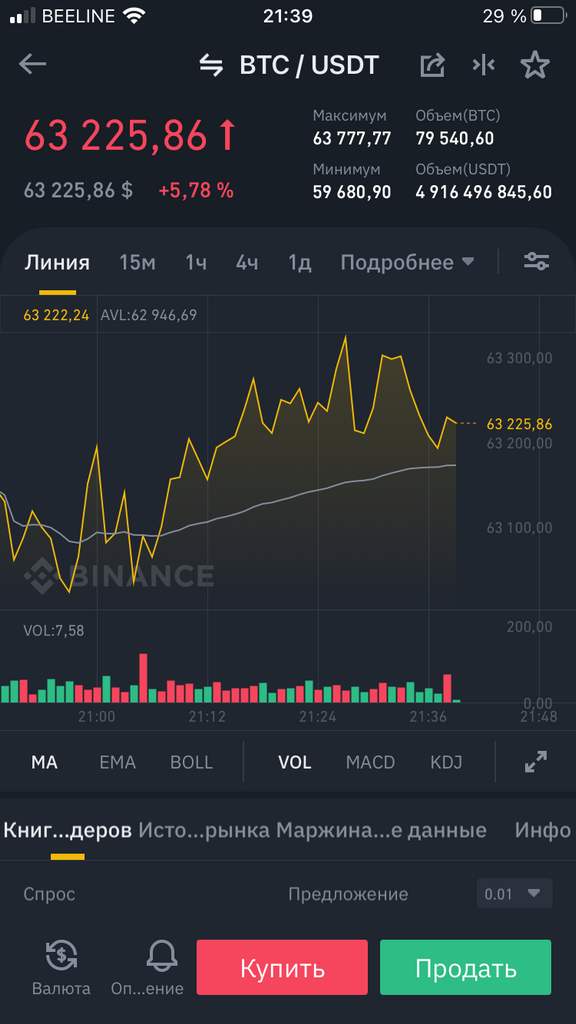Screen dimensions: 576x1024
Task: Open chart settings sliders icon
Action: click(x=536, y=262)
